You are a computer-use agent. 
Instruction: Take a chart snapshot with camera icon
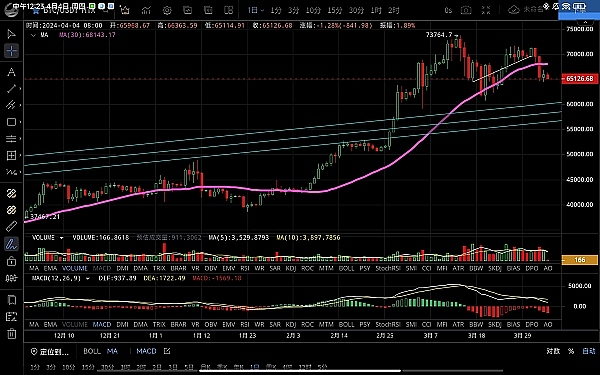pos(466,10)
